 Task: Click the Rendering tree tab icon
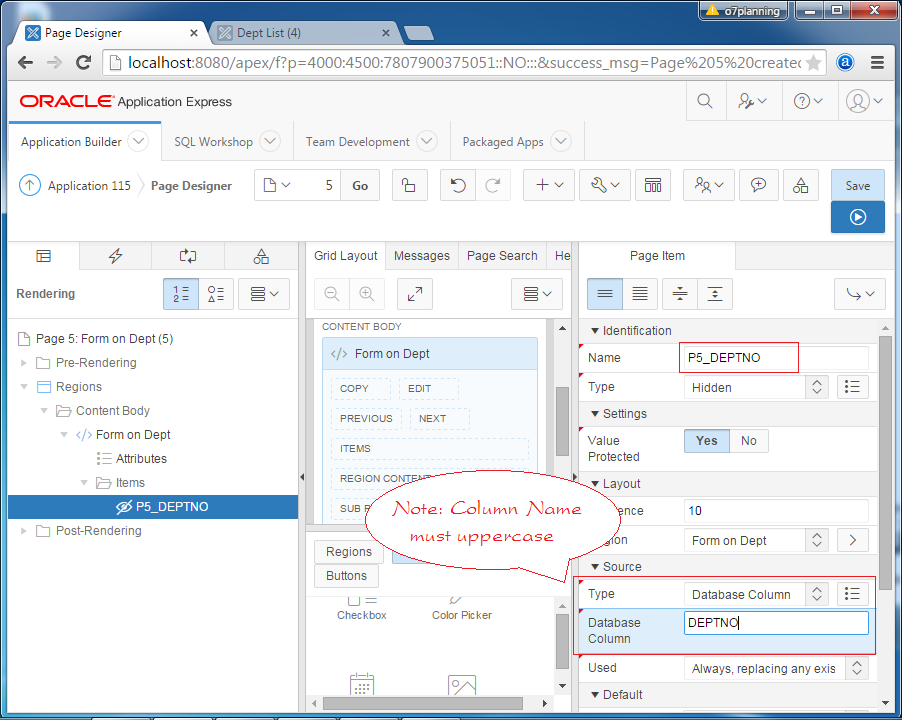coord(44,256)
